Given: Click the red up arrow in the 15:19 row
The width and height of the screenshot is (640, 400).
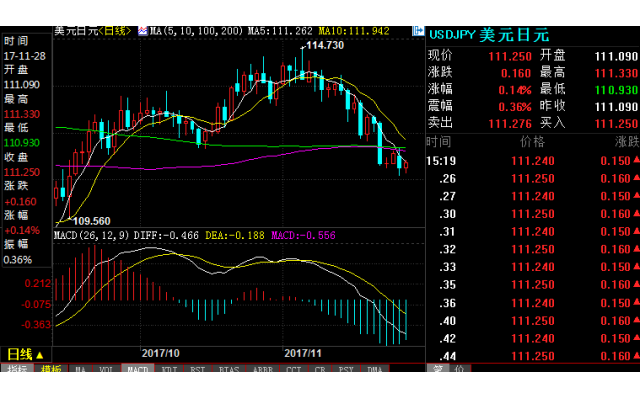Looking at the screenshot, I should click(x=633, y=161).
